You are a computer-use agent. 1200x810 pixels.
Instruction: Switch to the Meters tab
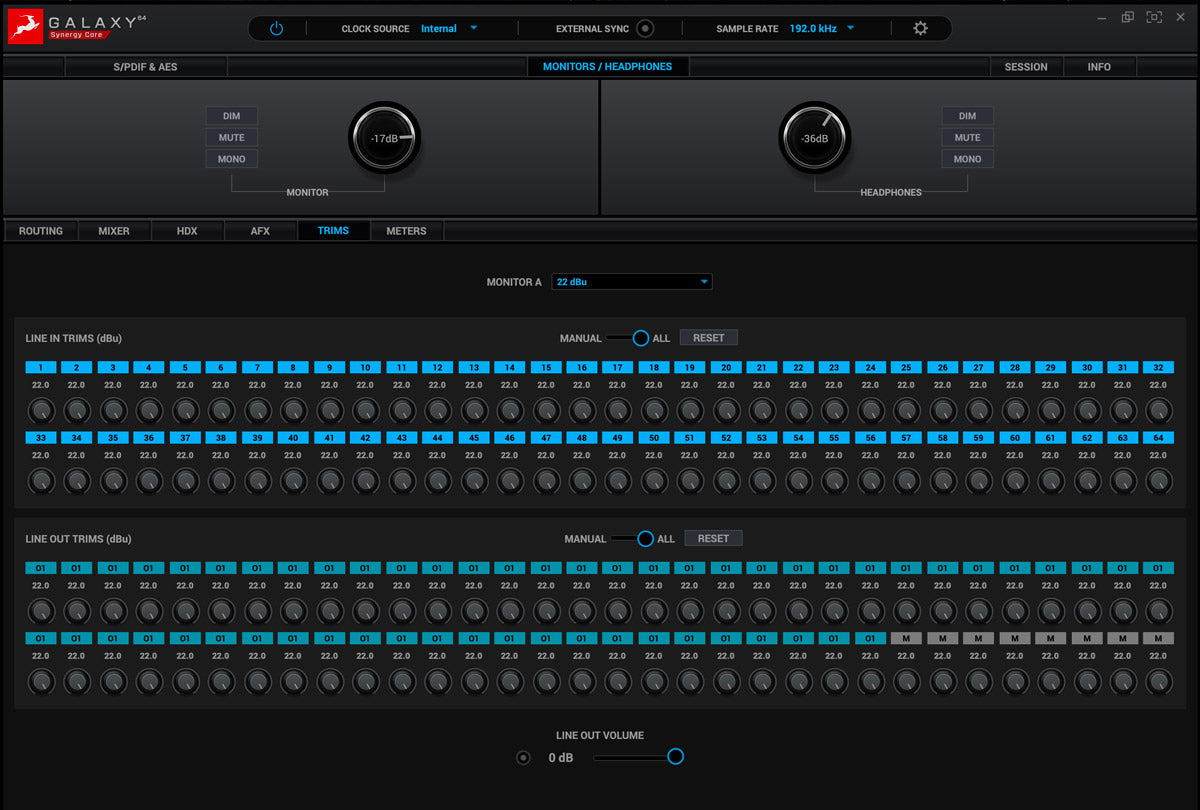[406, 231]
